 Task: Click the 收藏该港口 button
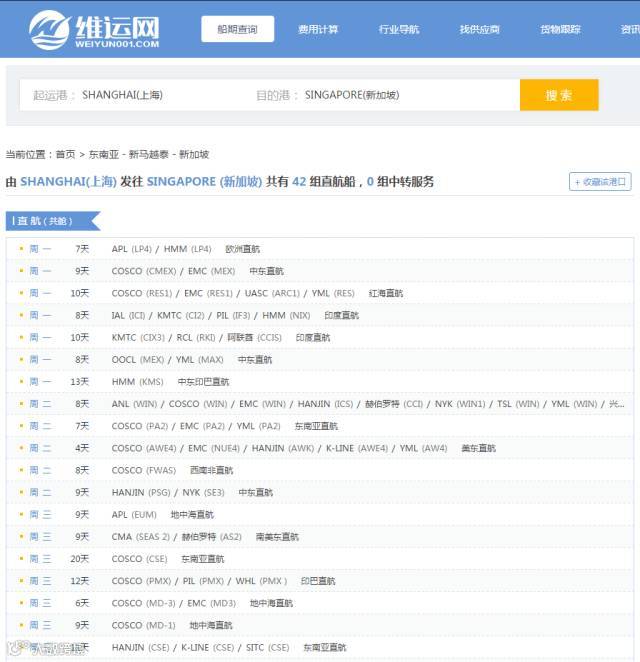(600, 182)
